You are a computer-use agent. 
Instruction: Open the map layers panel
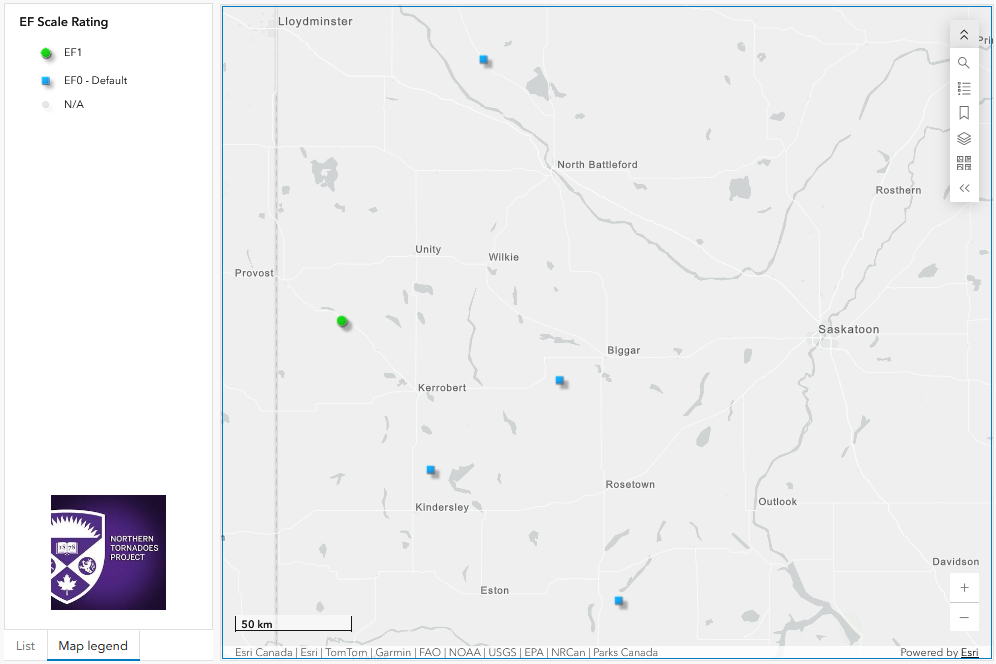tap(964, 139)
